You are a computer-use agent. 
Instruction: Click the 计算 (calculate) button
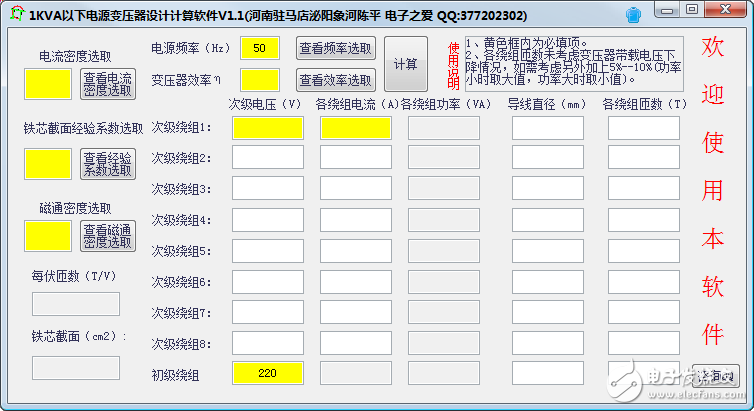[x=406, y=64]
